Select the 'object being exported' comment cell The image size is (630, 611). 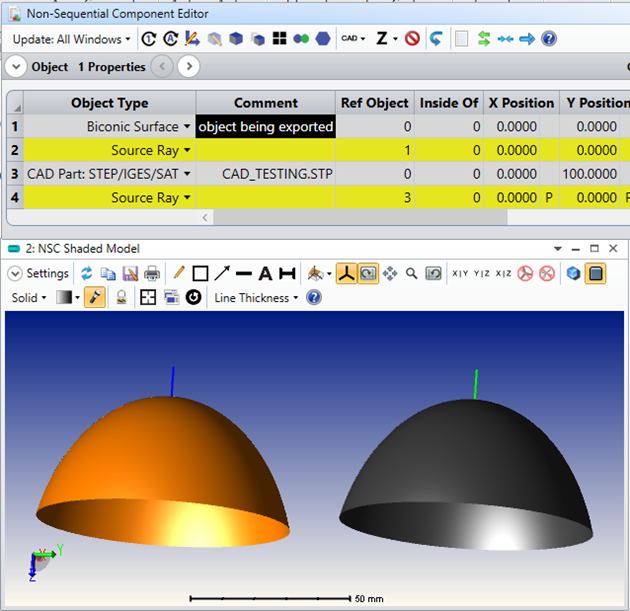[x=266, y=127]
